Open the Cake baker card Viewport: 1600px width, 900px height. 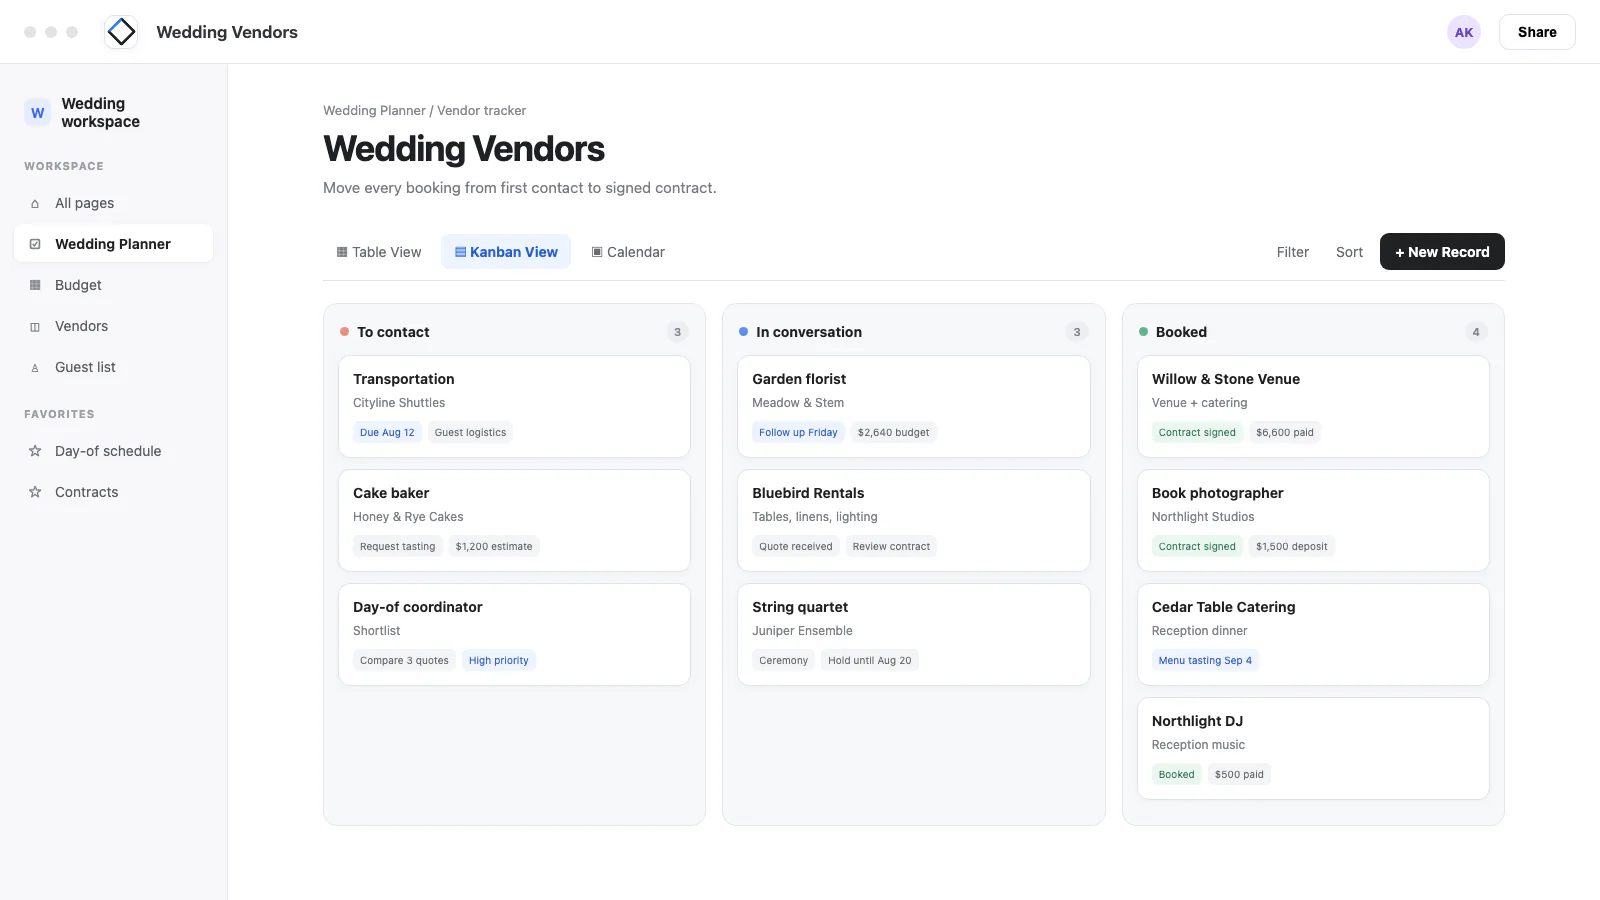[514, 521]
